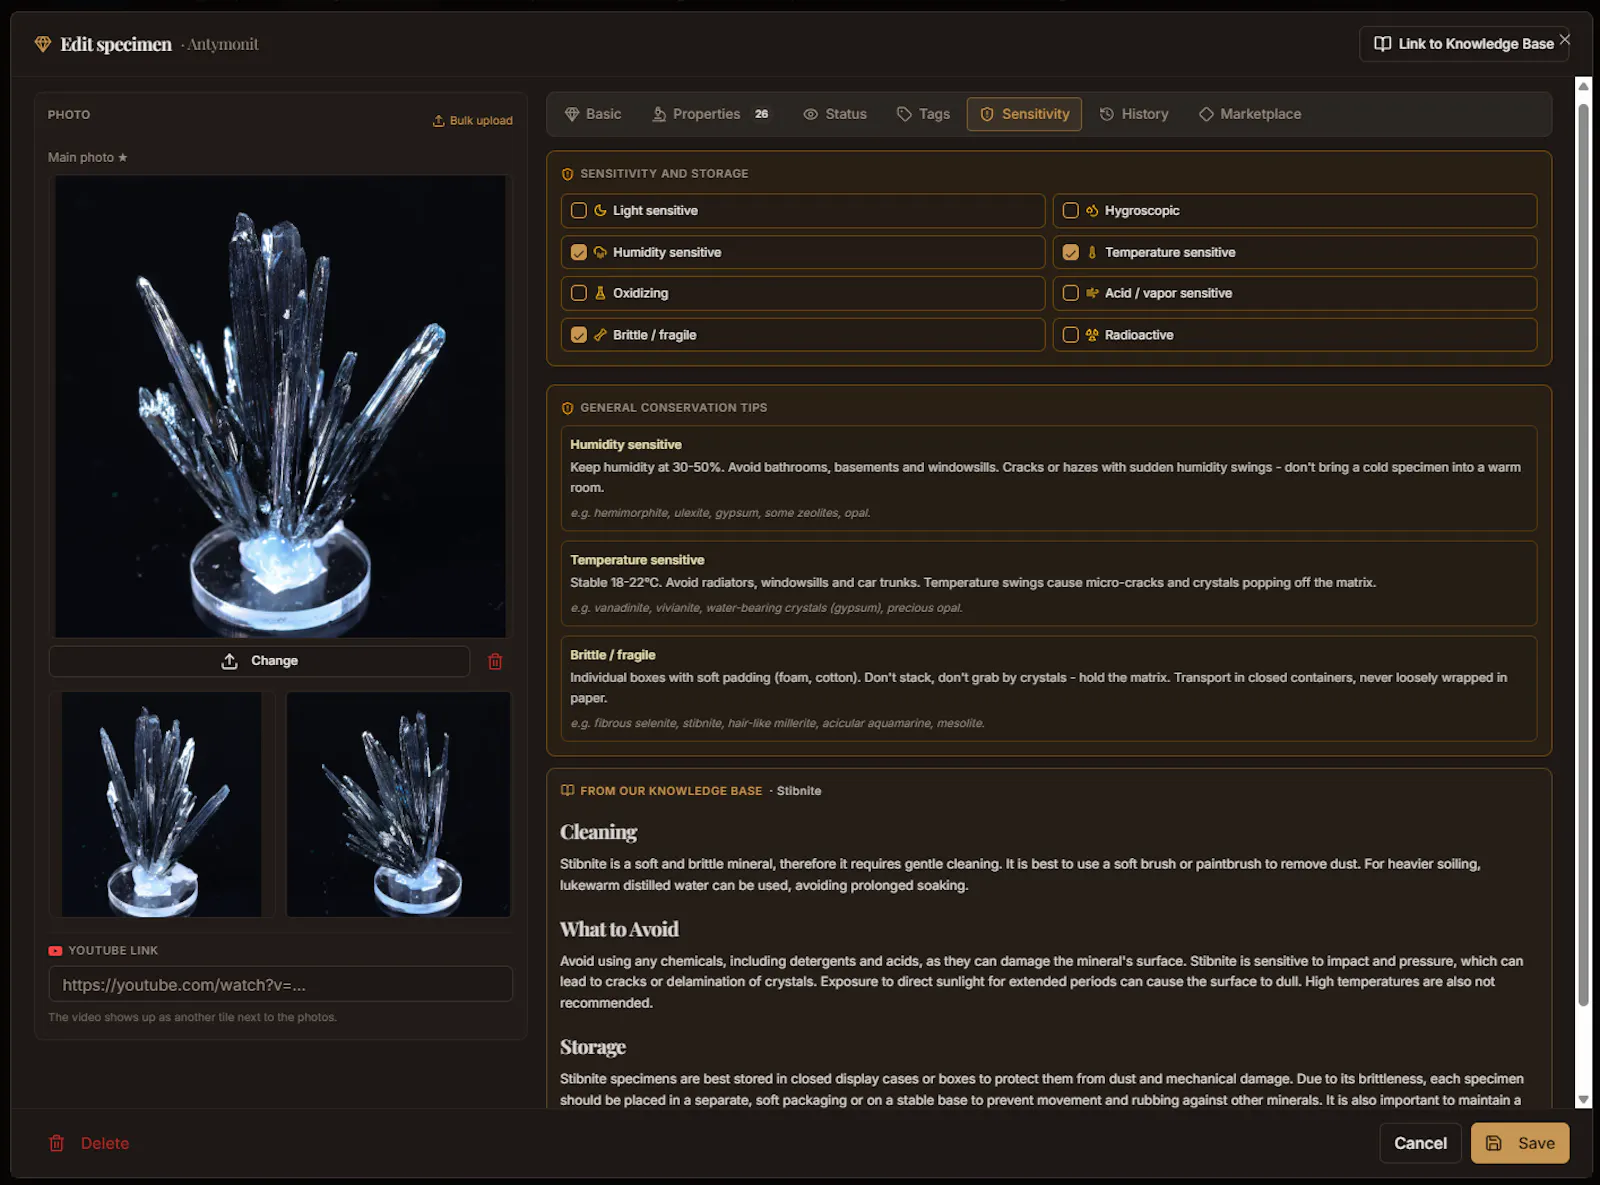Open the History tab
1600x1185 pixels.
point(1134,114)
